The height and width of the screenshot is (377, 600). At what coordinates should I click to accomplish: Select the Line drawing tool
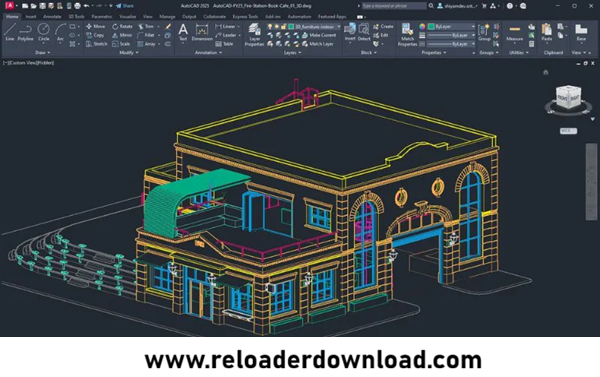(10, 32)
